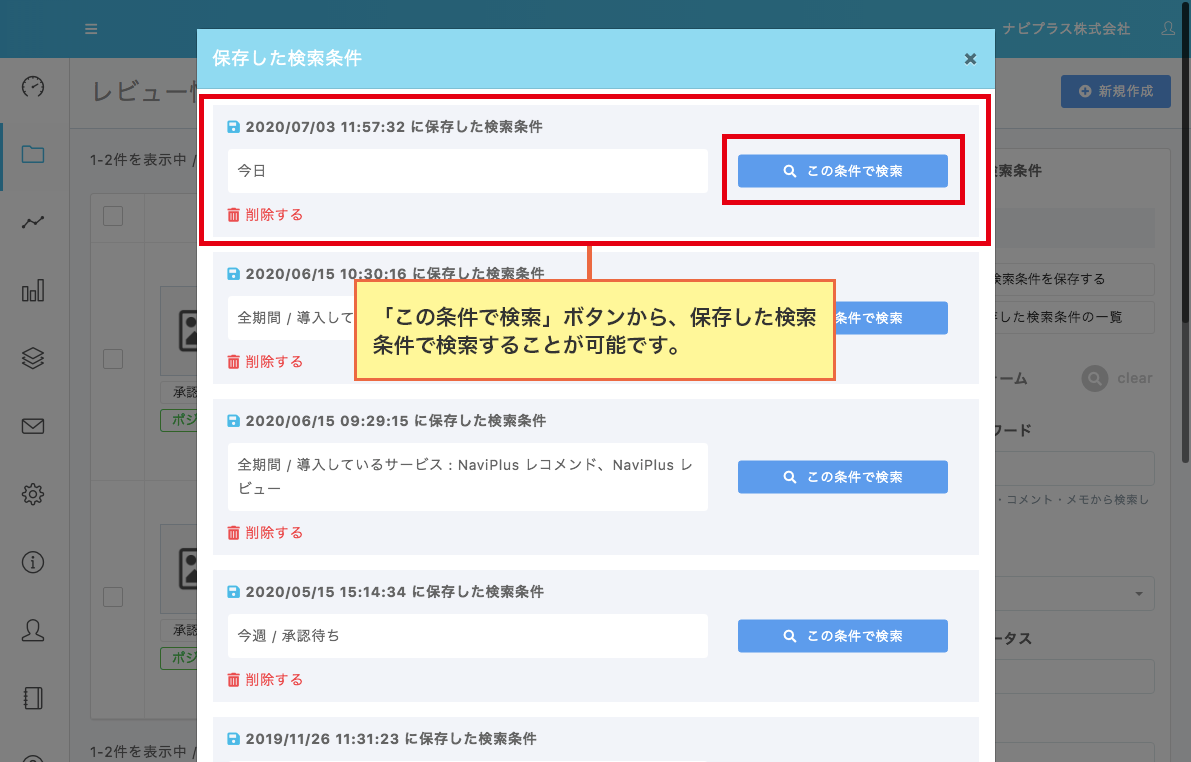1191x762 pixels.
Task: Click the keyword input field in search panel
Action: coord(1075,469)
